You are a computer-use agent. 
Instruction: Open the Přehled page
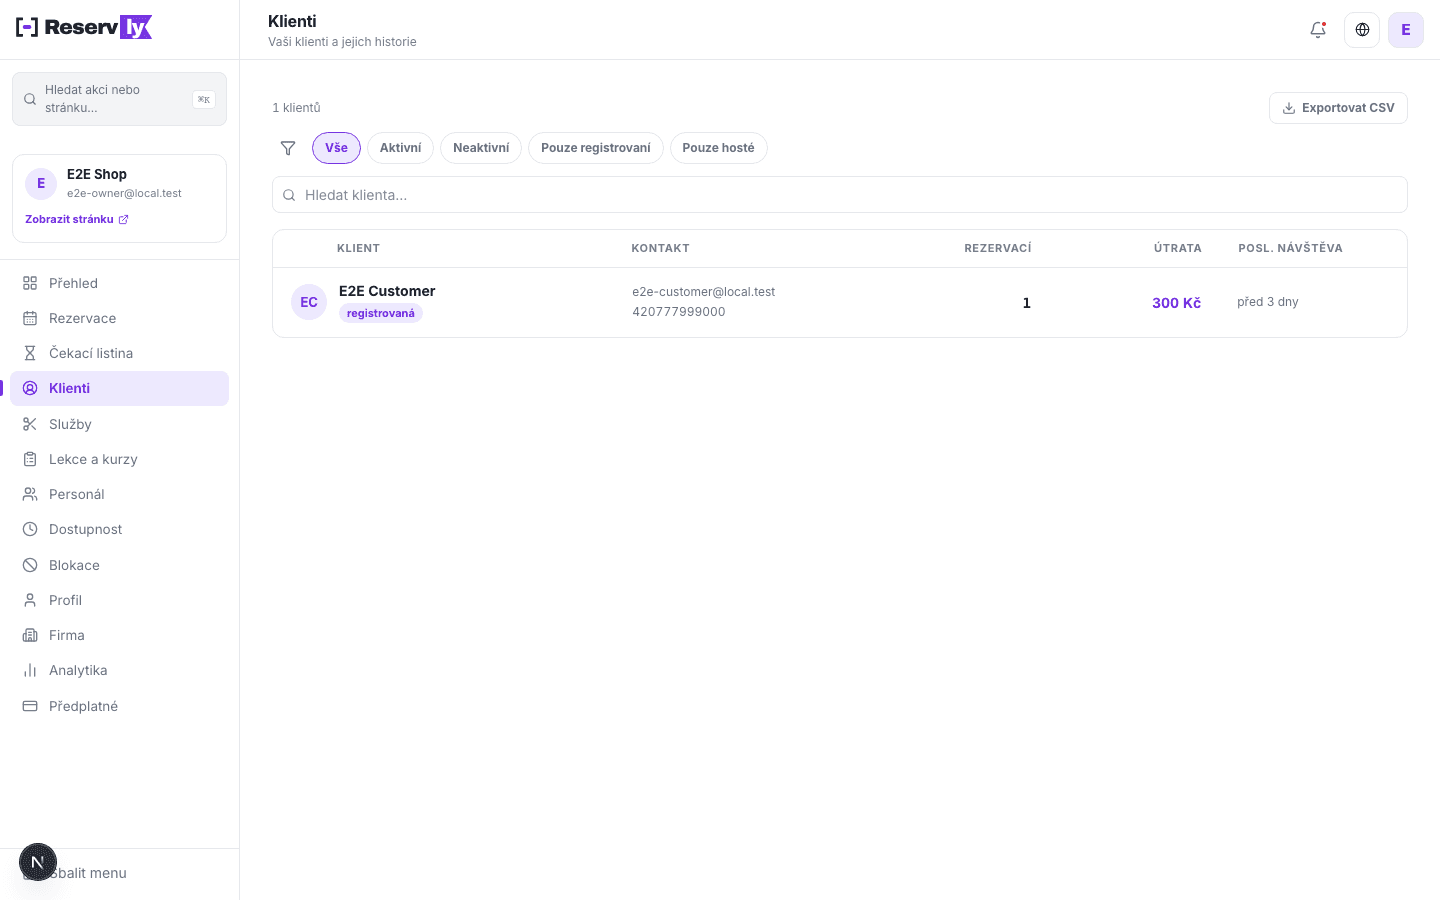[119, 283]
